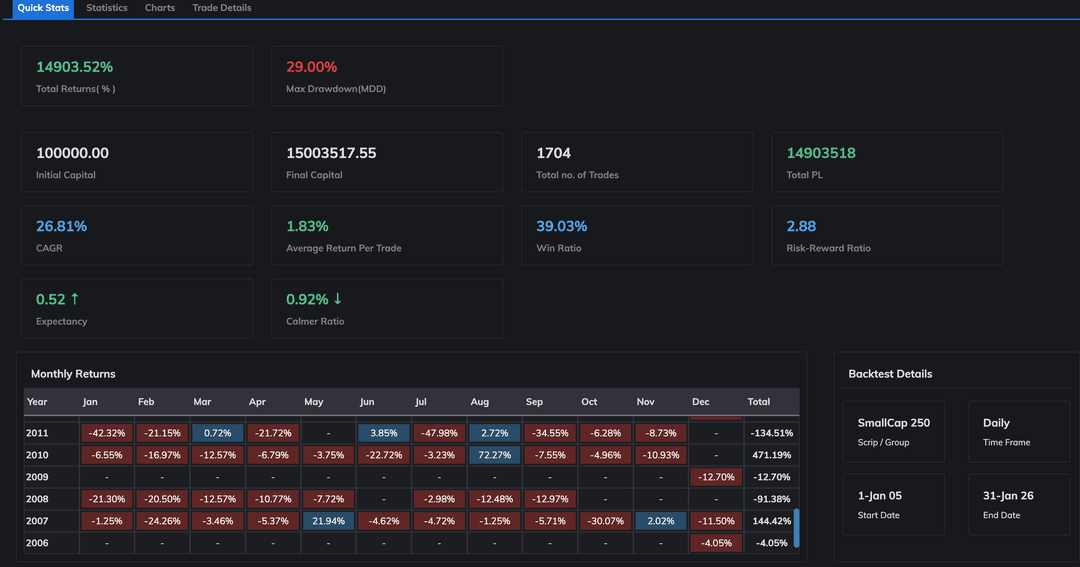Click the Start Date 1-Jan 05 field
Viewport: 1080px width, 567px height.
894,505
